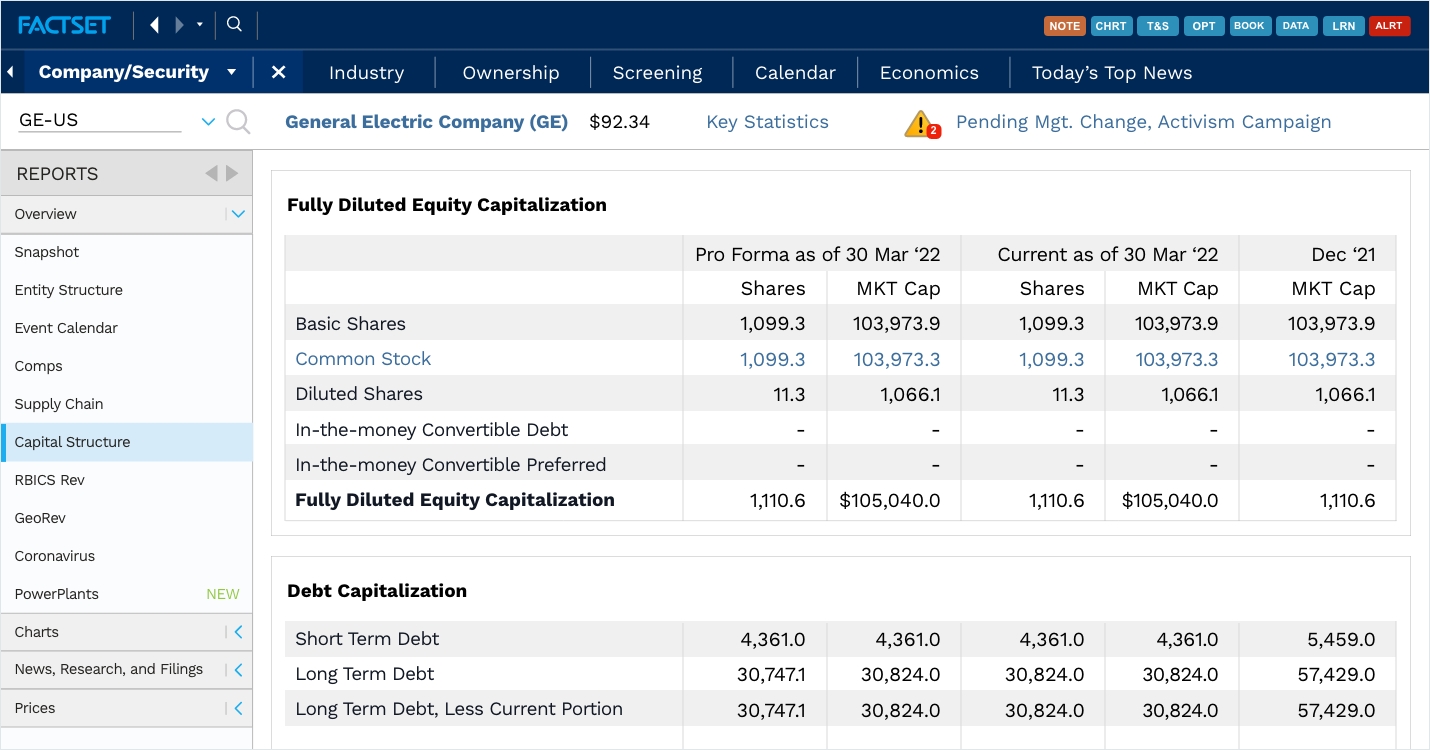The image size is (1430, 750).
Task: Switch to the Calendar tab
Action: (x=795, y=73)
